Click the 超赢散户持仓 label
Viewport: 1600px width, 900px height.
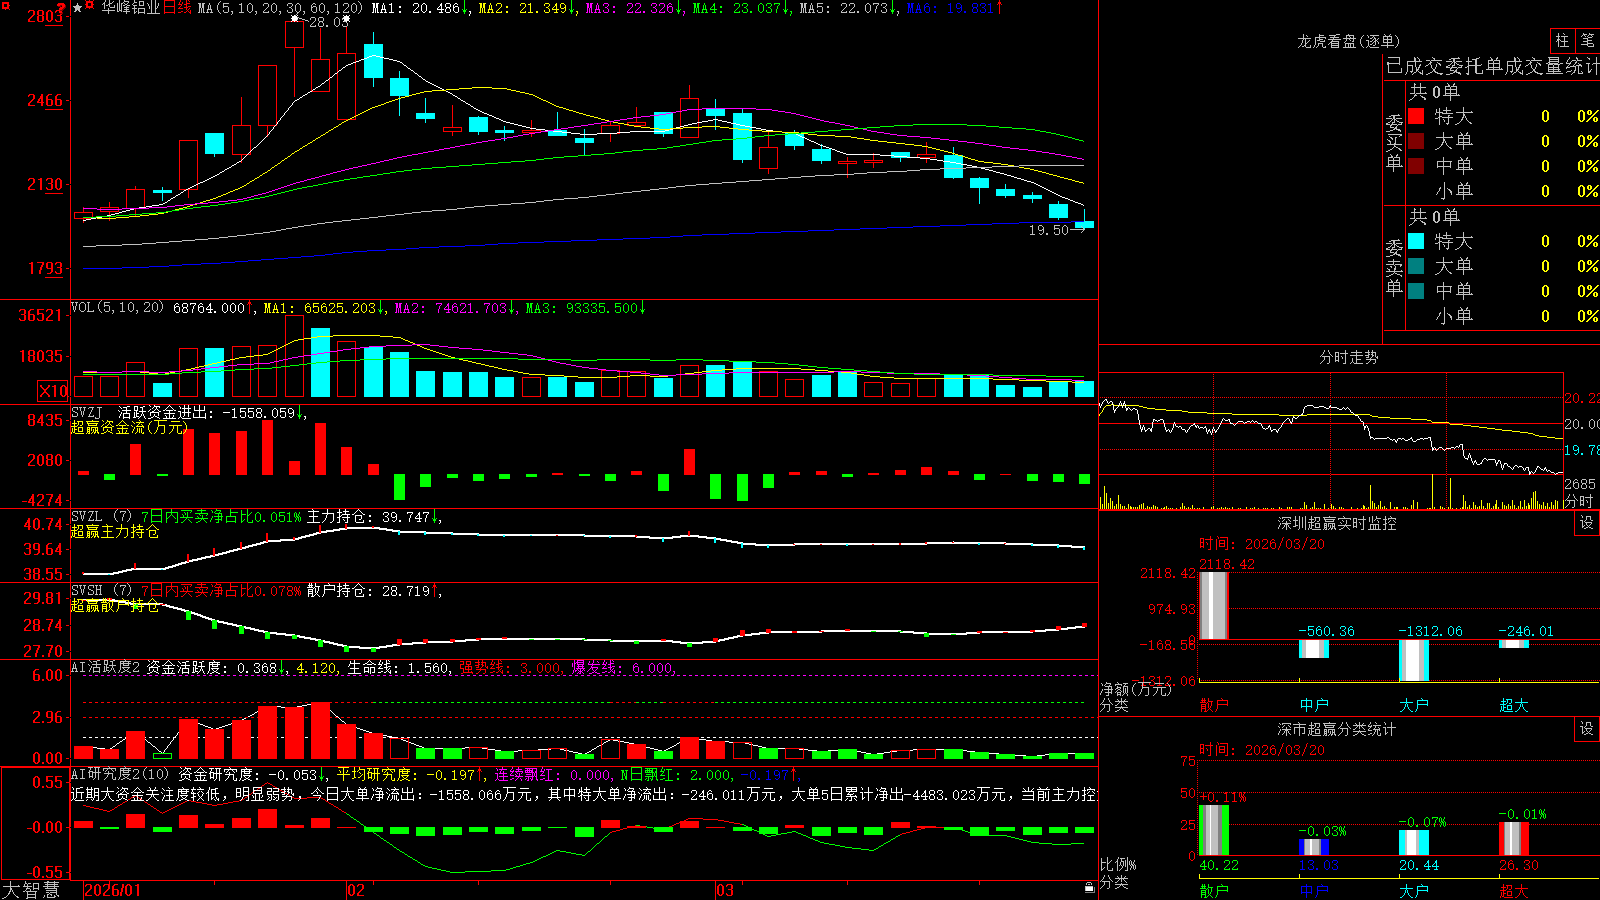(115, 605)
